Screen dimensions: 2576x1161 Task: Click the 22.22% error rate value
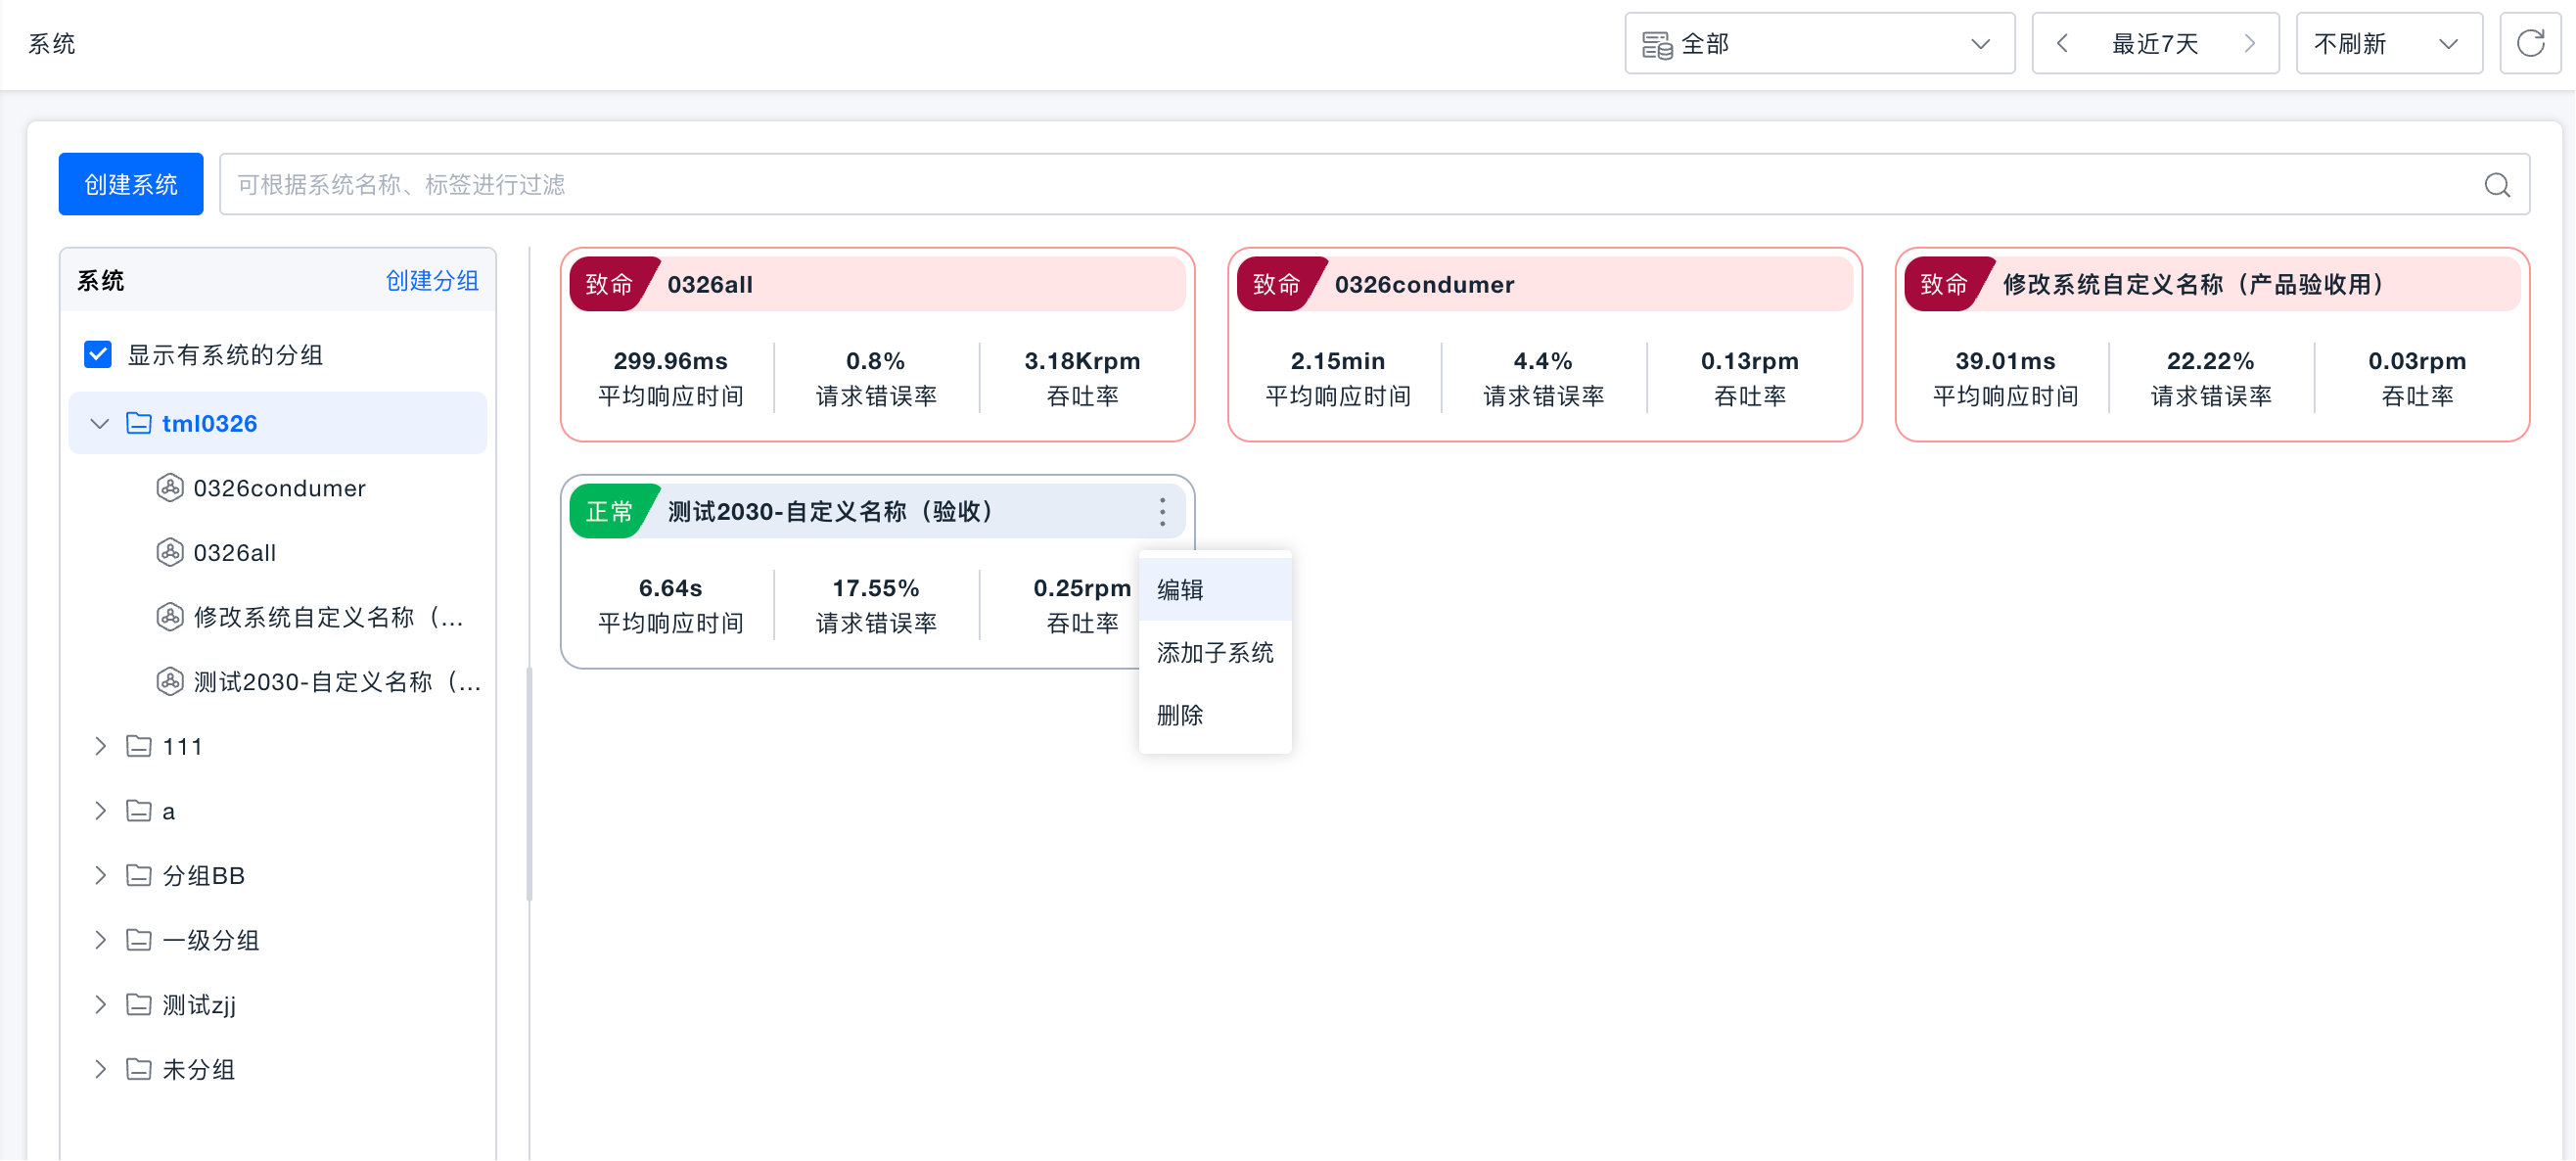[x=2210, y=361]
